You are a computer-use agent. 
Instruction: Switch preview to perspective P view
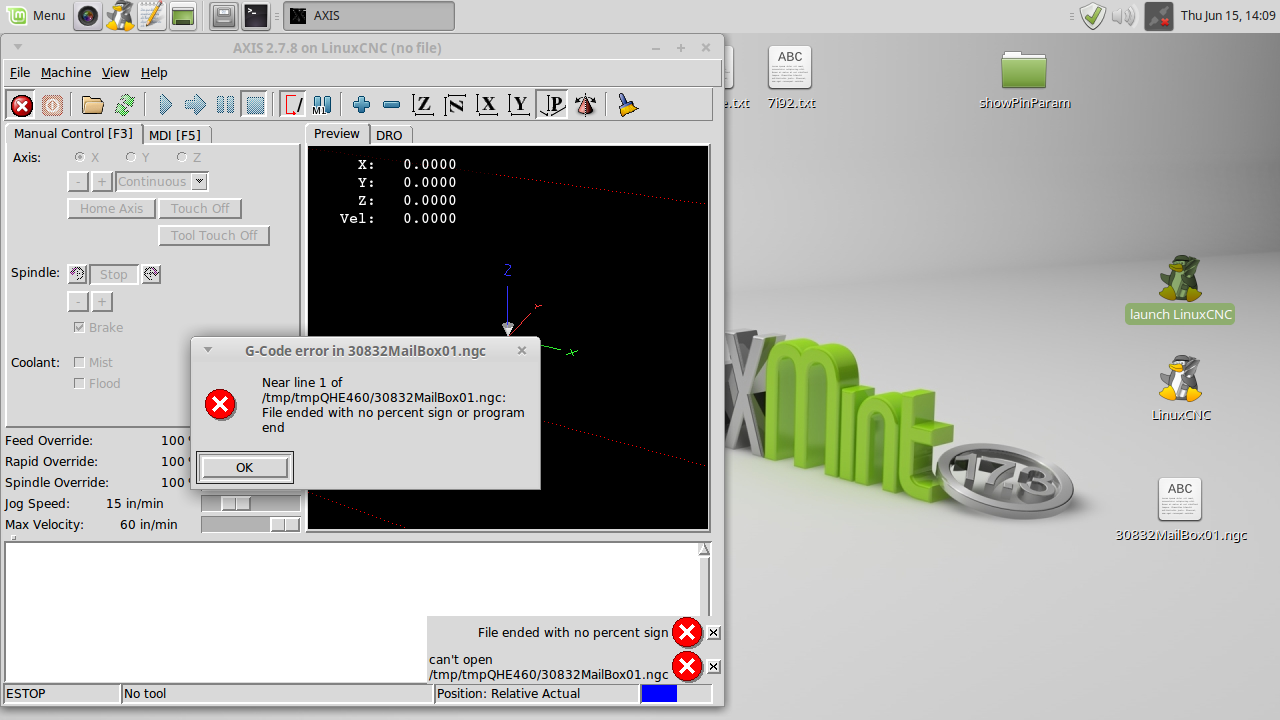pyautogui.click(x=552, y=105)
